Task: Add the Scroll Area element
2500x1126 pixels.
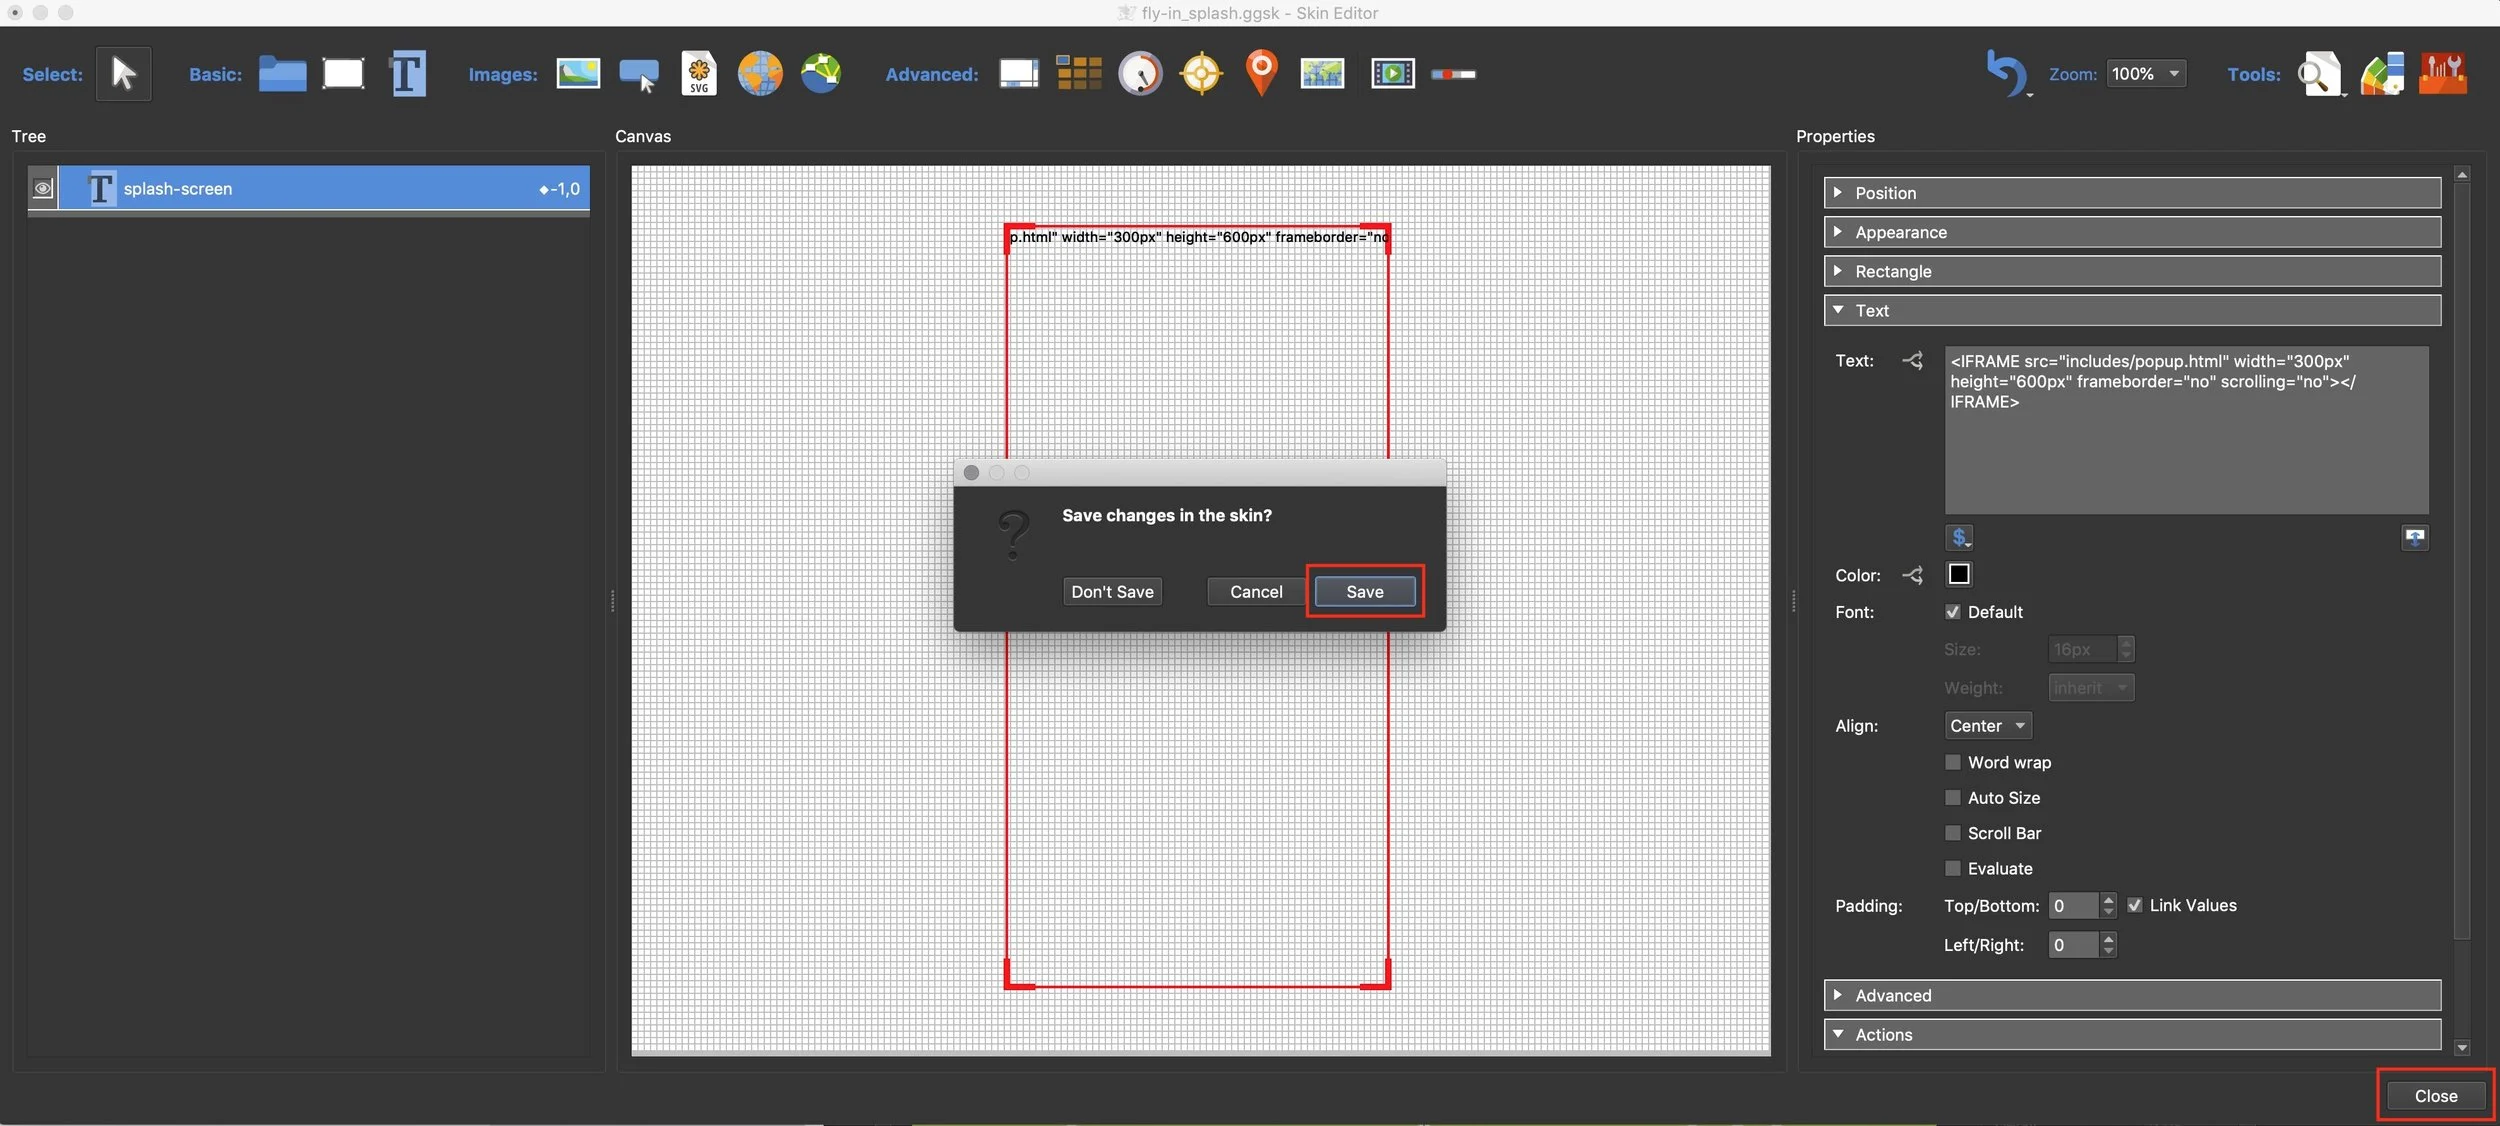Action: pos(1018,73)
